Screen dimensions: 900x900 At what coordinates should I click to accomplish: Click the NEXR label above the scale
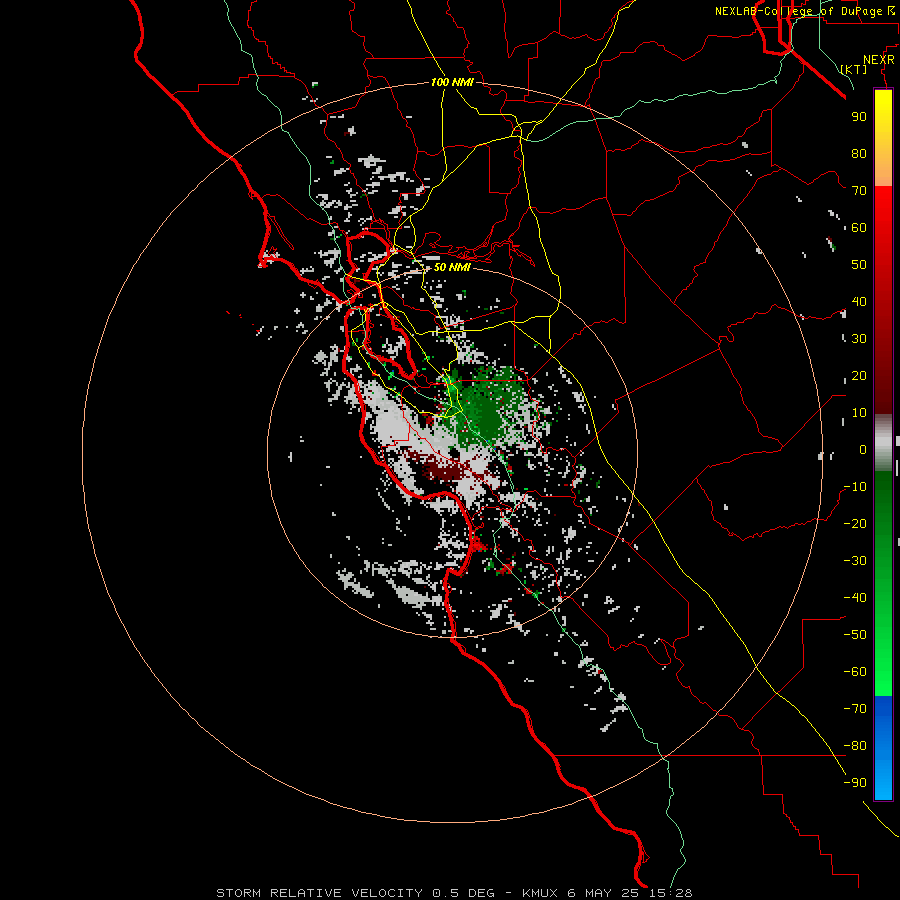[x=879, y=60]
